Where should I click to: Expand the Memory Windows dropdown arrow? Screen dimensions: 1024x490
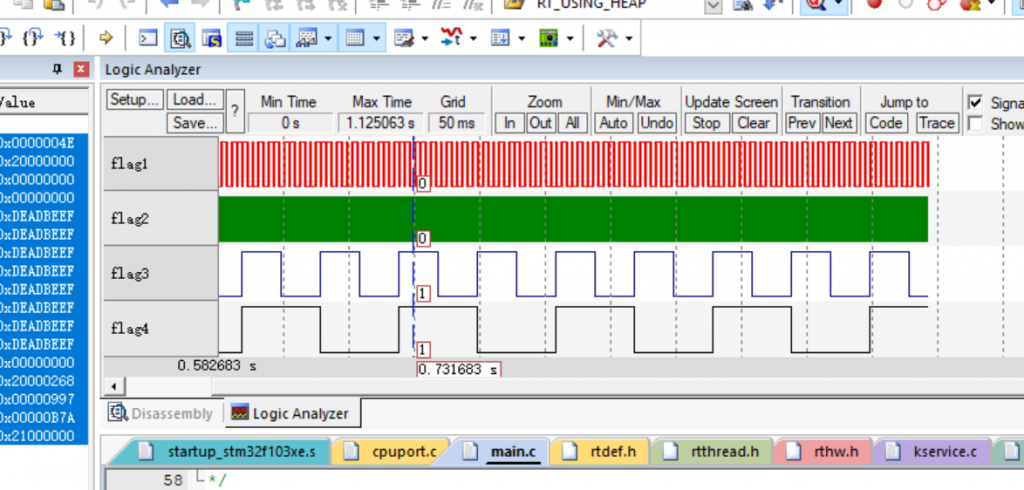[x=376, y=39]
